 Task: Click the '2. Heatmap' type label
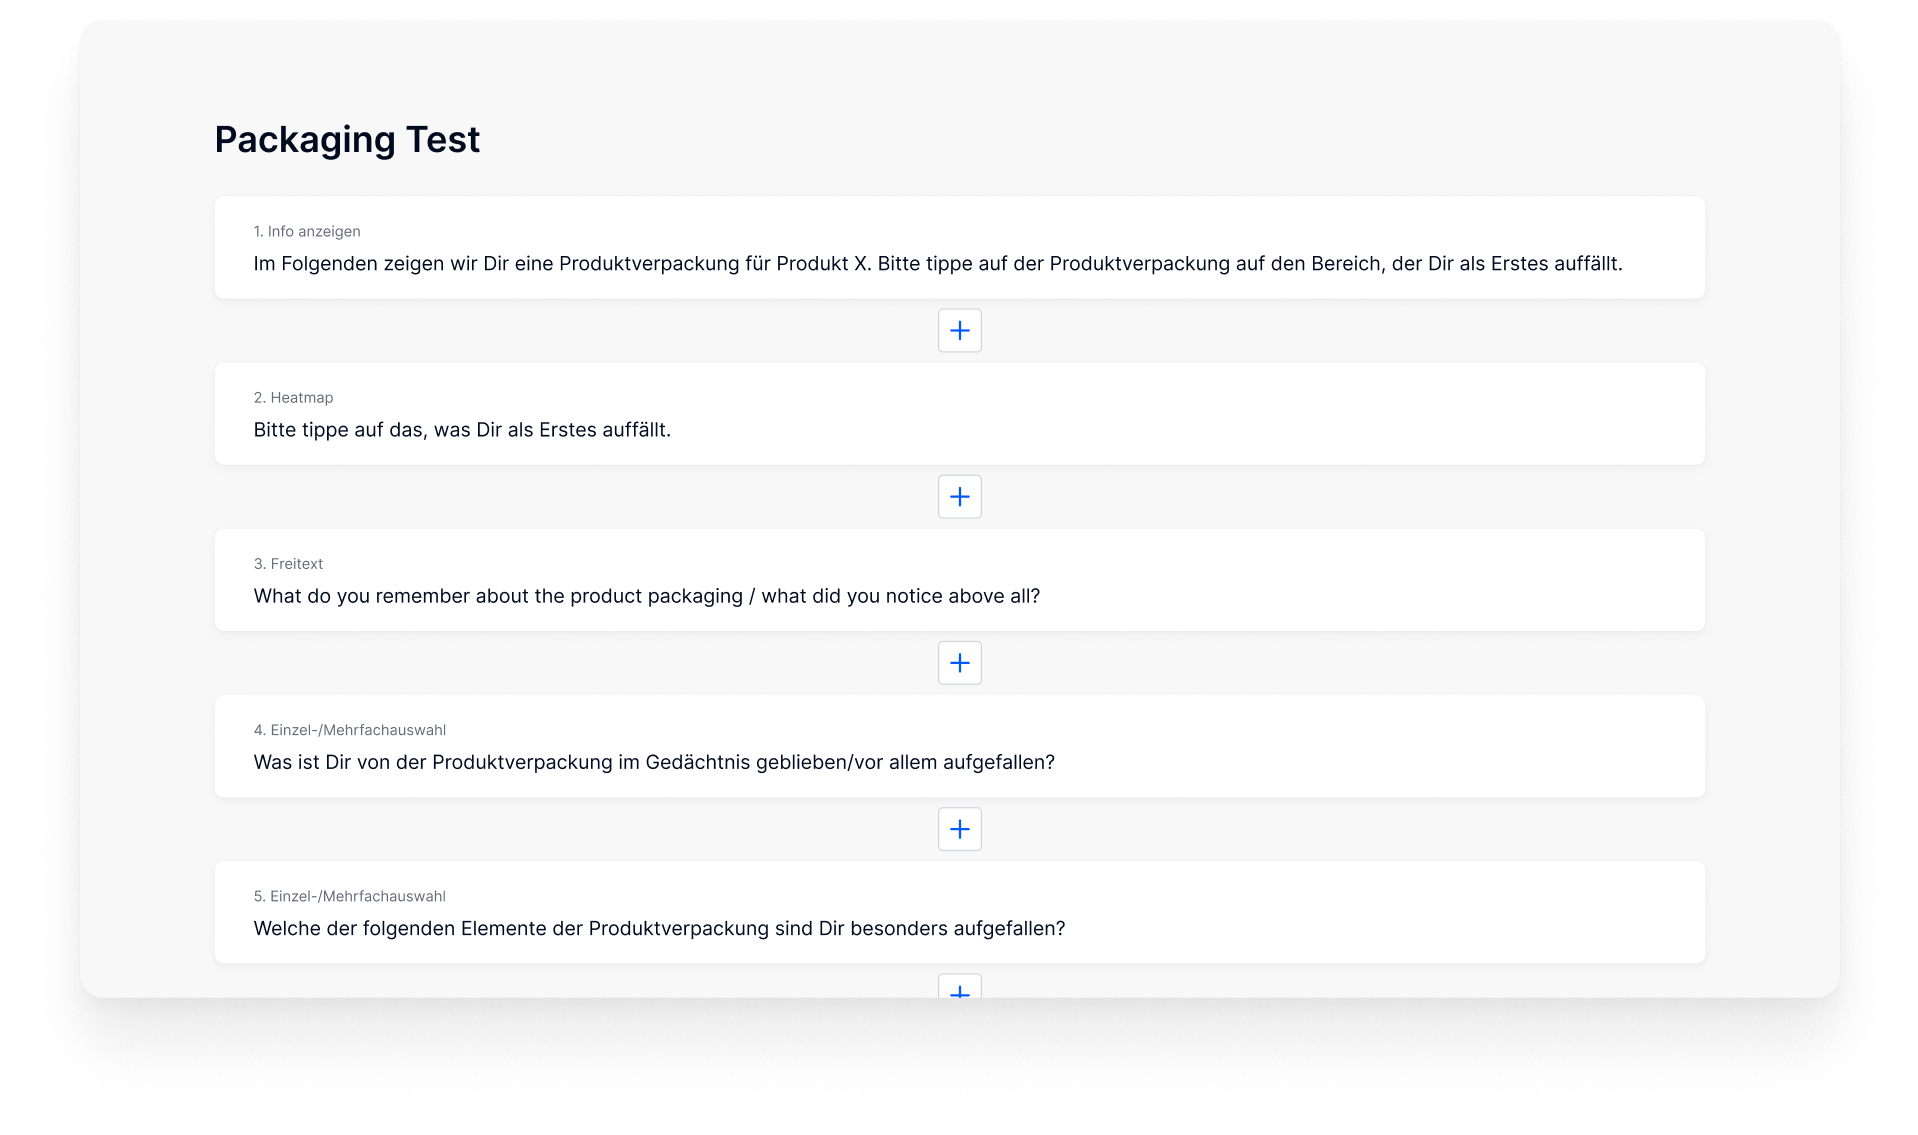293,397
